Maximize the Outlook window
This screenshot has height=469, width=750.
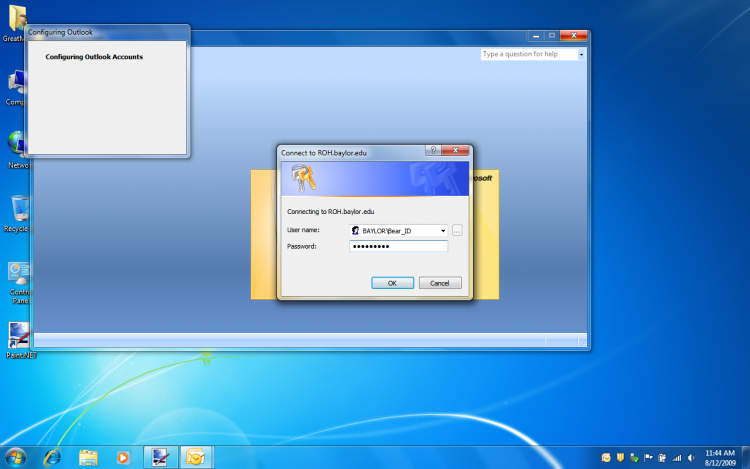[551, 36]
